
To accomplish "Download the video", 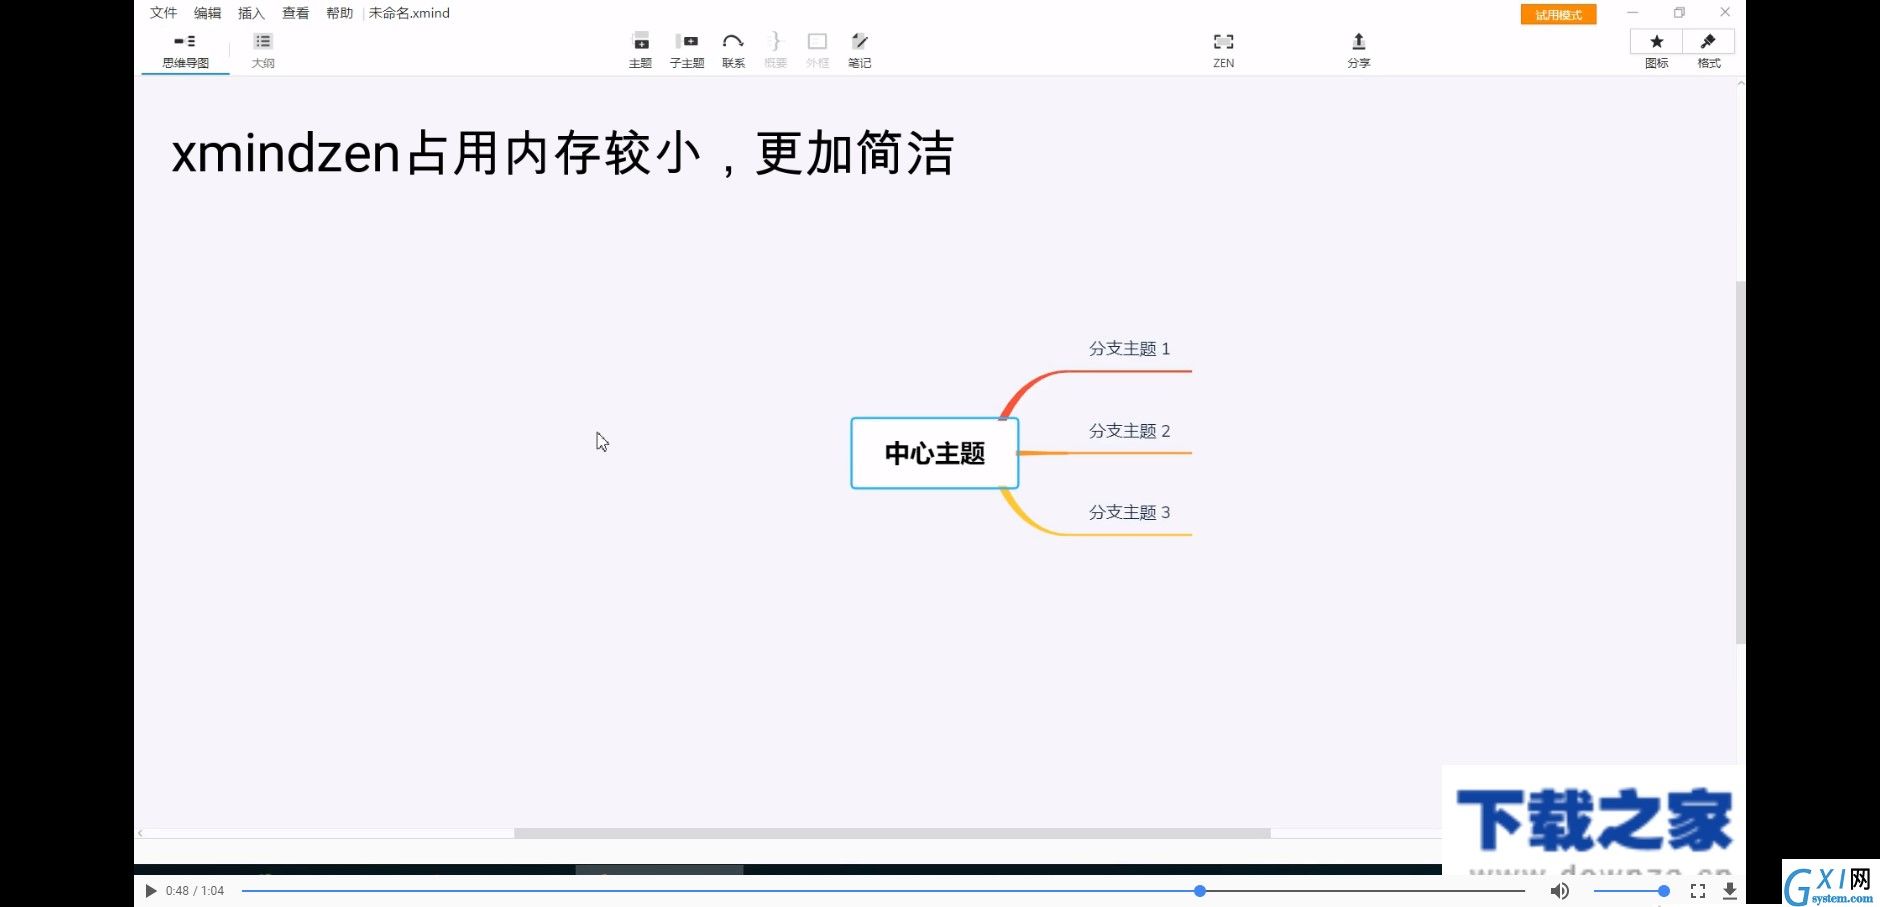I will coord(1729,891).
